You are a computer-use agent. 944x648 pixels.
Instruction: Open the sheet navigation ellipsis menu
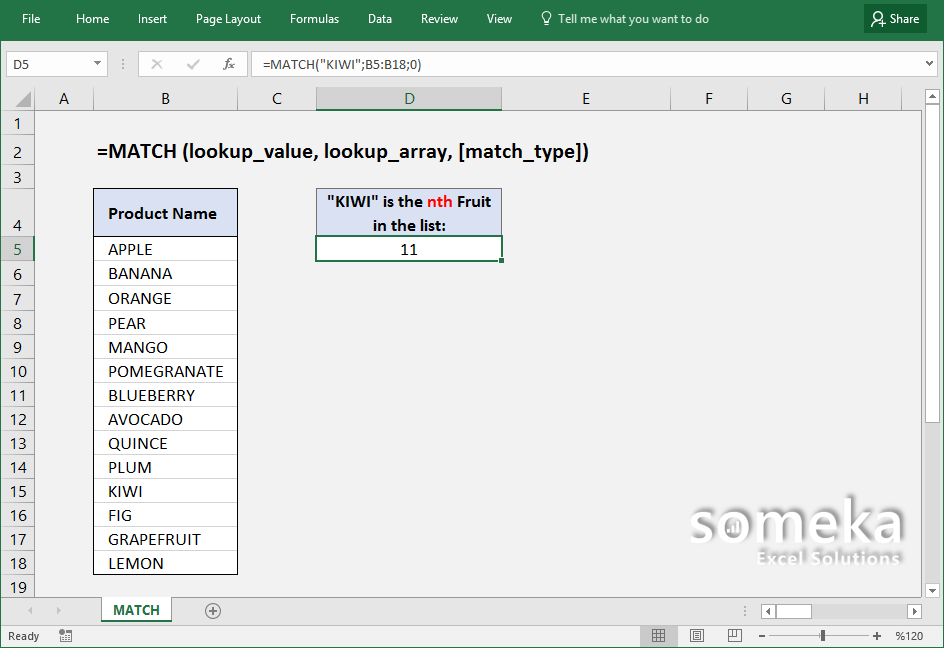point(744,610)
